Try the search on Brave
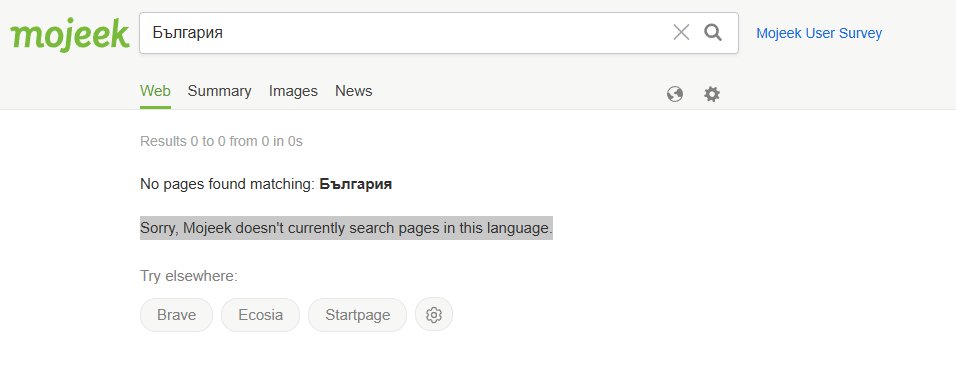Screen dimensions: 956x381 pos(176,315)
